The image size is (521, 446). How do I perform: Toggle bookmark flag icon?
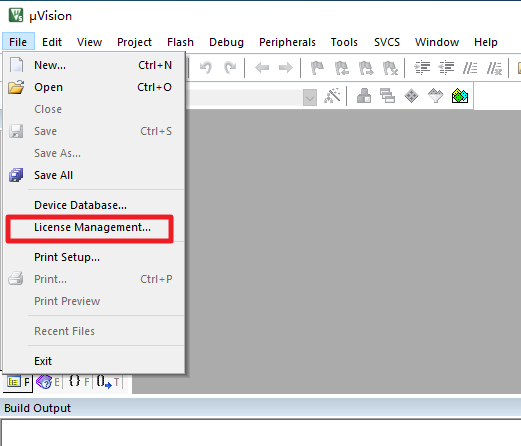(317, 68)
